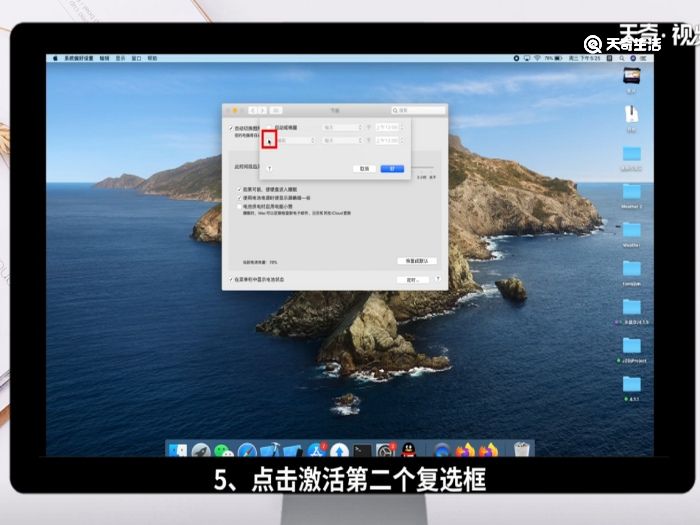Open the blue up-arrow app in Dock

coord(339,450)
